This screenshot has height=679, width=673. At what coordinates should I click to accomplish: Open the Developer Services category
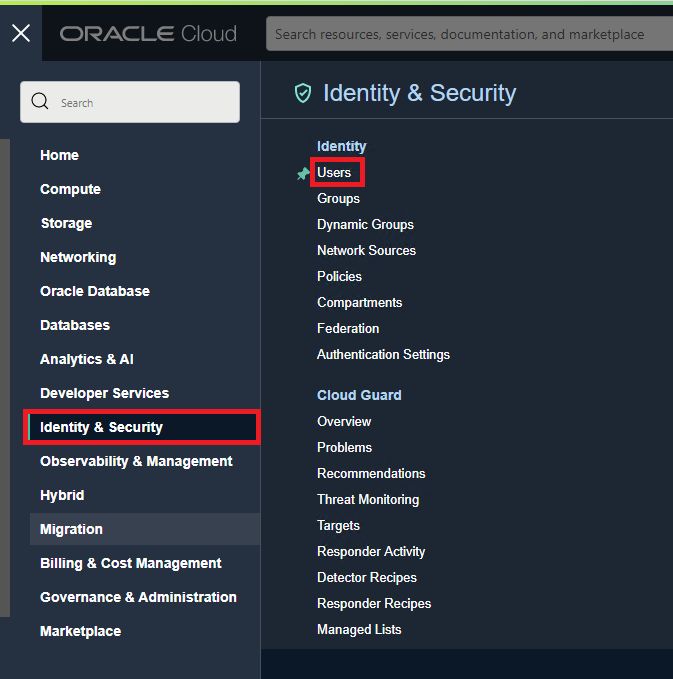104,393
